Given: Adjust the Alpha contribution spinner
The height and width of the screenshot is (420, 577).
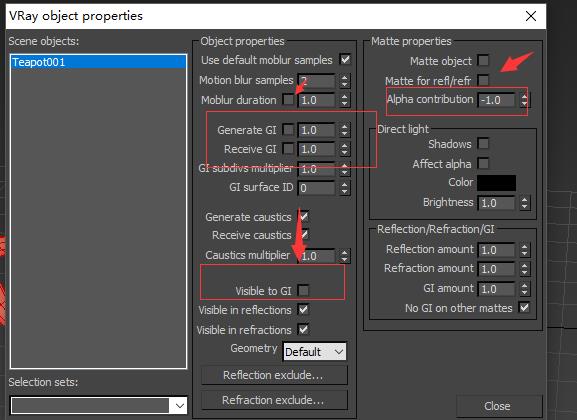Looking at the screenshot, I should (x=525, y=100).
